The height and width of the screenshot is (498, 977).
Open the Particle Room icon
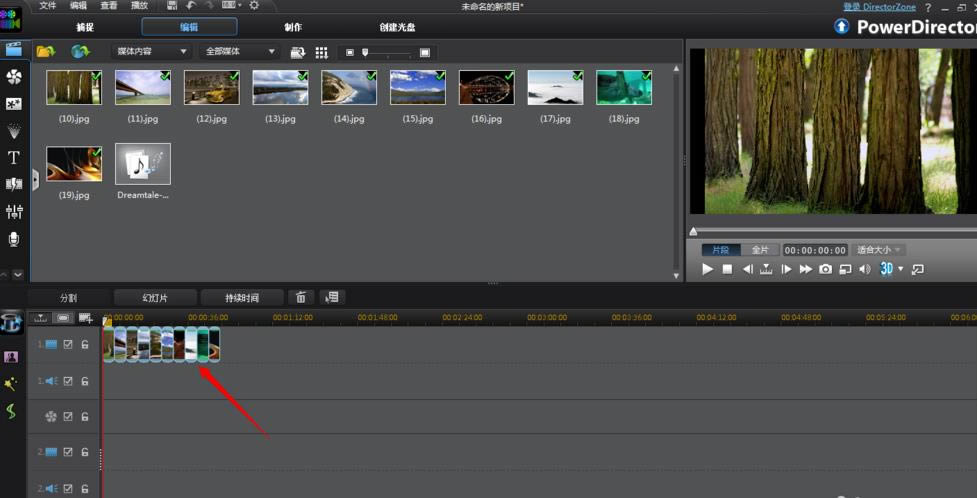point(14,130)
